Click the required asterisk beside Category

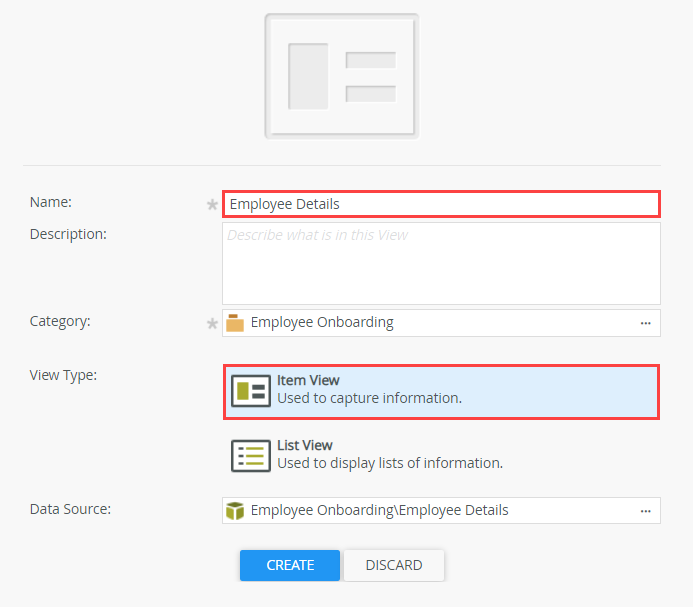point(211,324)
